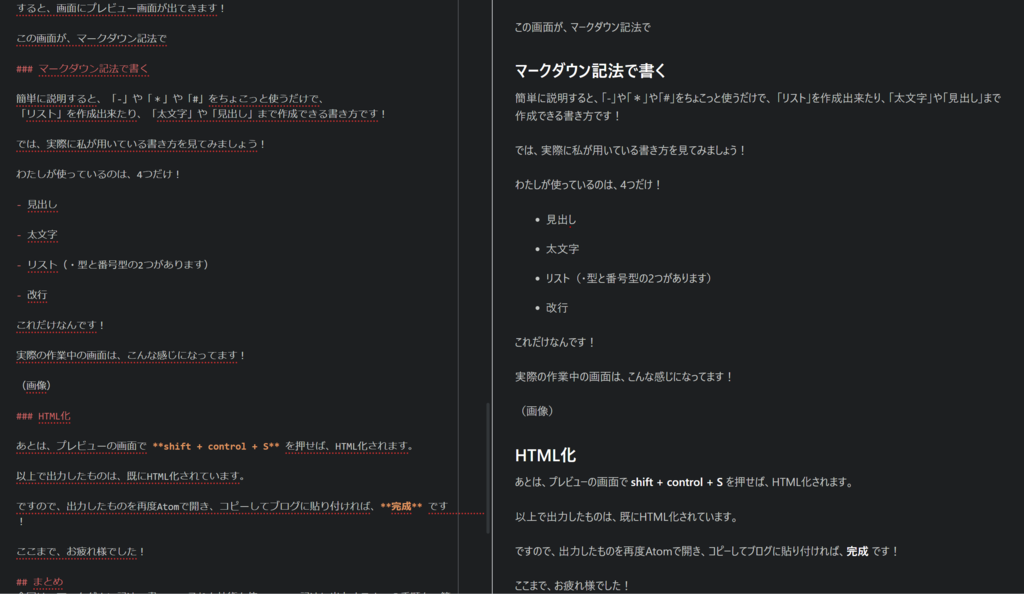Click bullet item '見出し' in preview

coord(561,220)
